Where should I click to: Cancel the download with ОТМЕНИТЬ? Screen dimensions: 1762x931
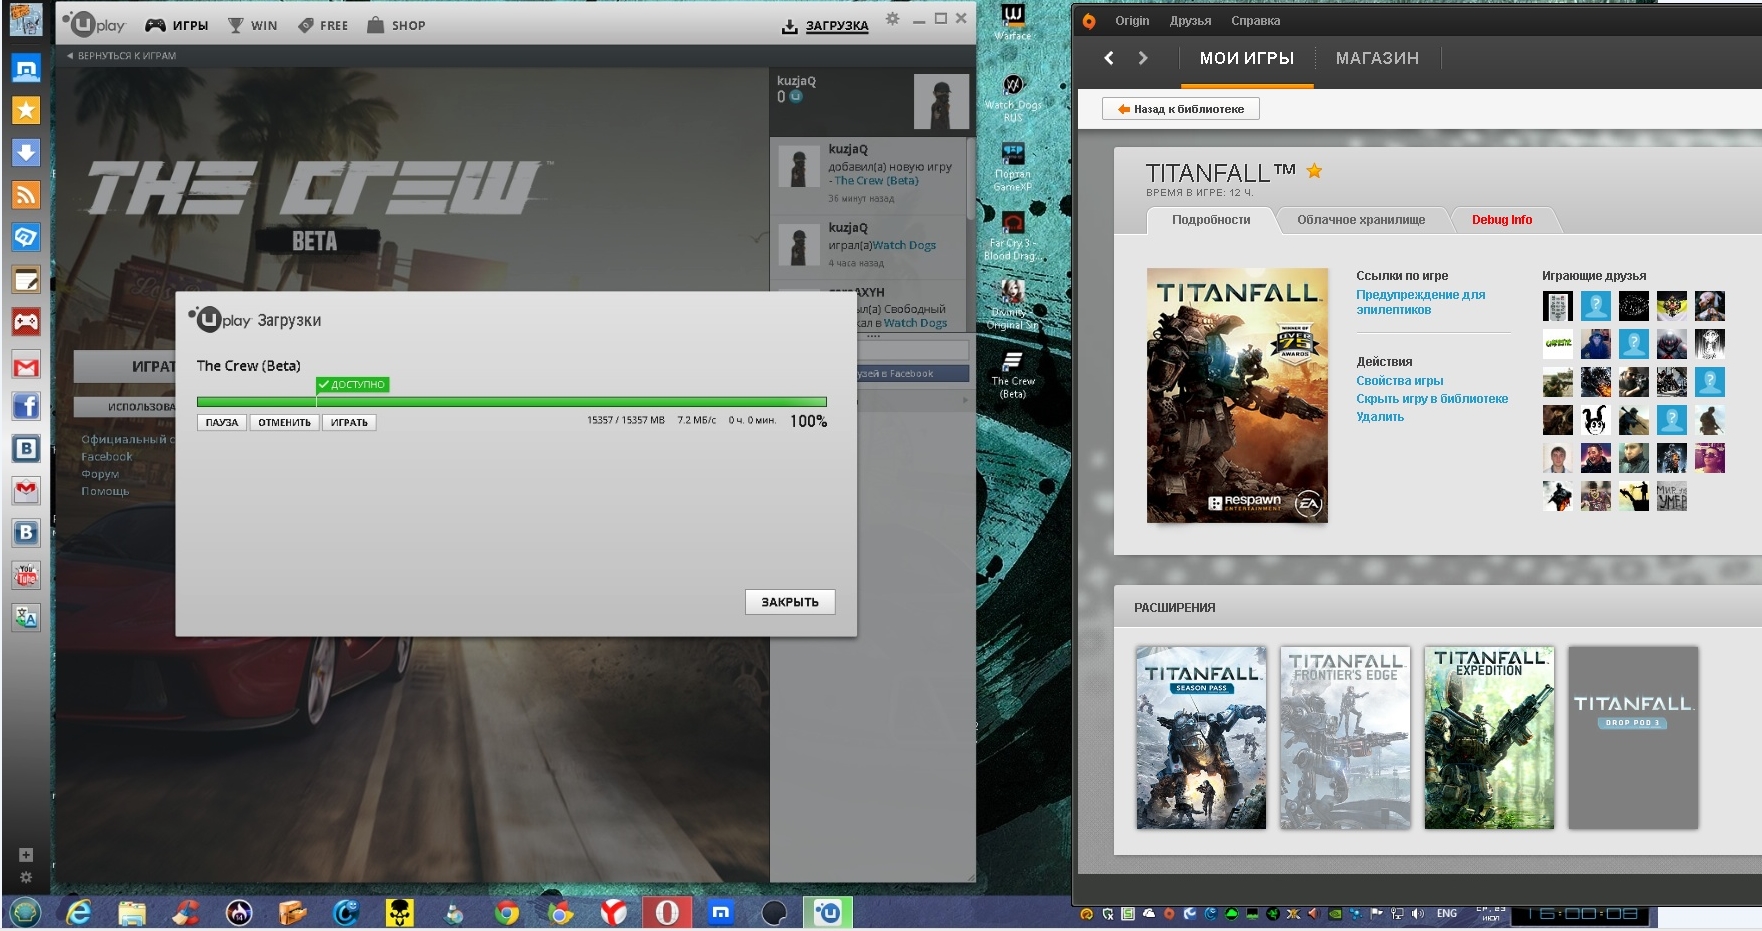(x=284, y=422)
